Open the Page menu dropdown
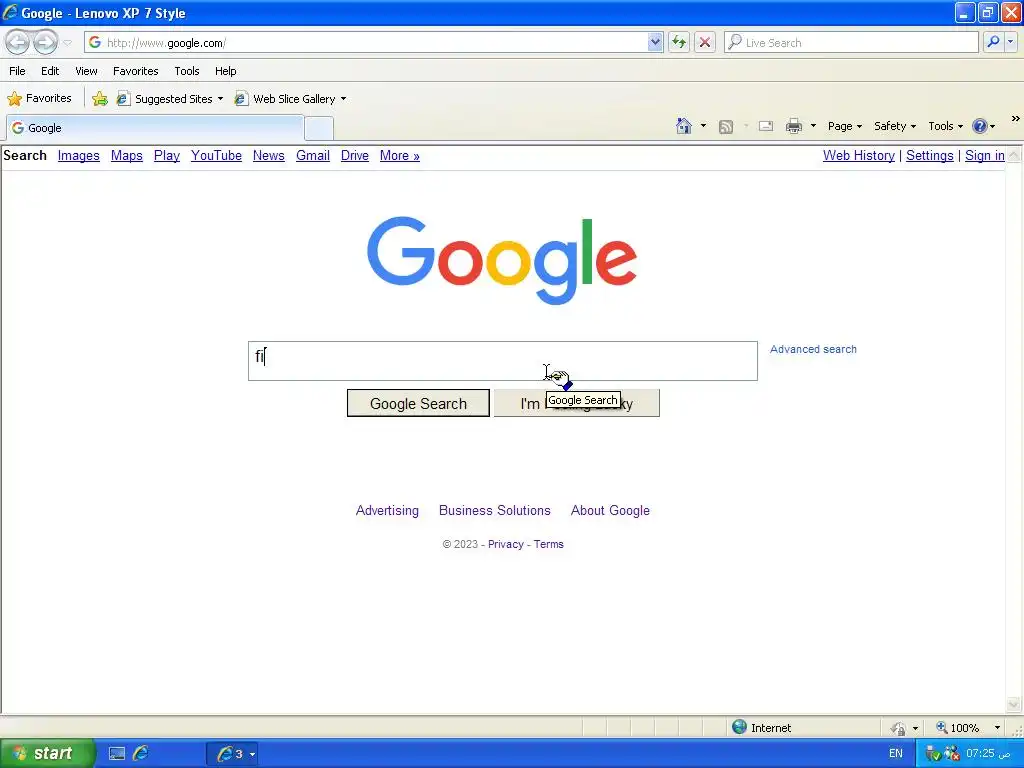The width and height of the screenshot is (1024, 768). click(x=844, y=126)
